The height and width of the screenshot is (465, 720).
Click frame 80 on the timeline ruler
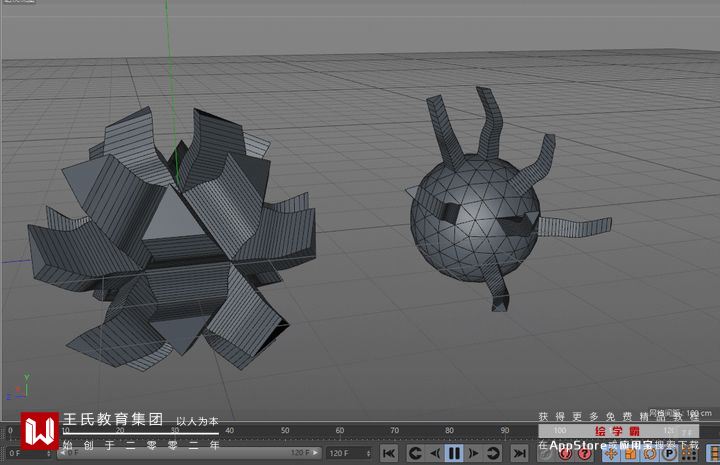click(449, 431)
